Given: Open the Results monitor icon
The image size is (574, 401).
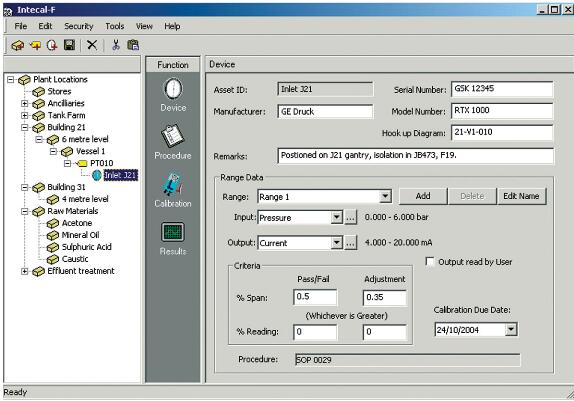Looking at the screenshot, I should coord(172,232).
